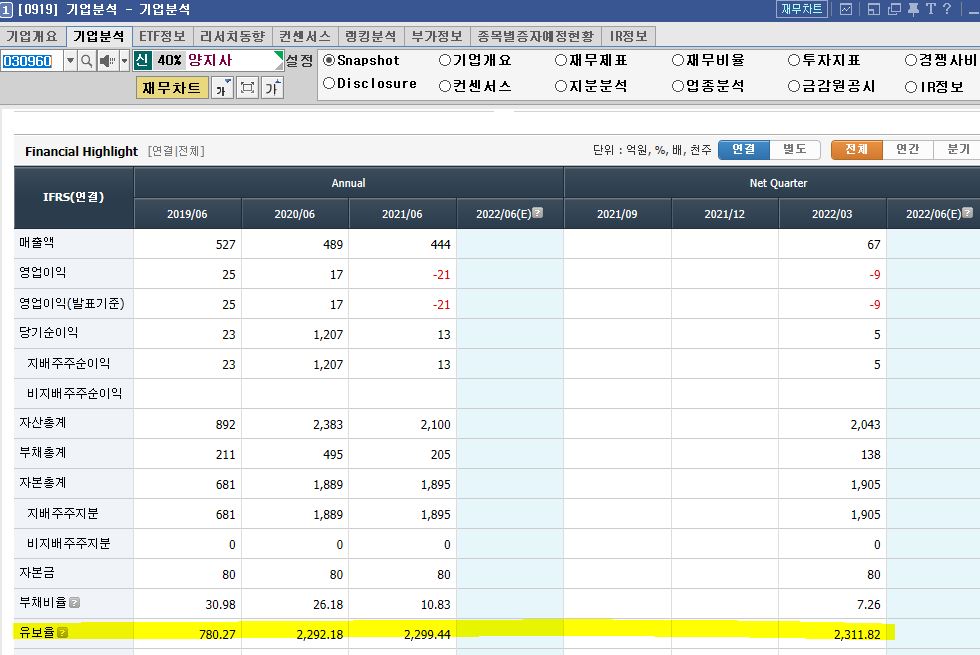
Task: Switch to the IR정보 tab
Action: pyautogui.click(x=628, y=36)
